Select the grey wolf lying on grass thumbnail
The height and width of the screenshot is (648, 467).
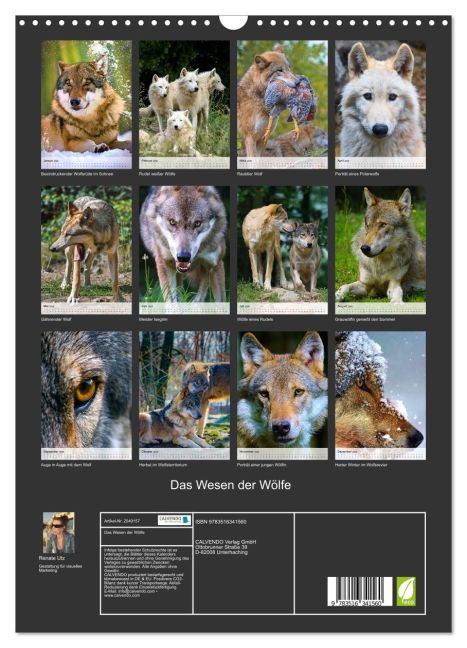coord(380,250)
